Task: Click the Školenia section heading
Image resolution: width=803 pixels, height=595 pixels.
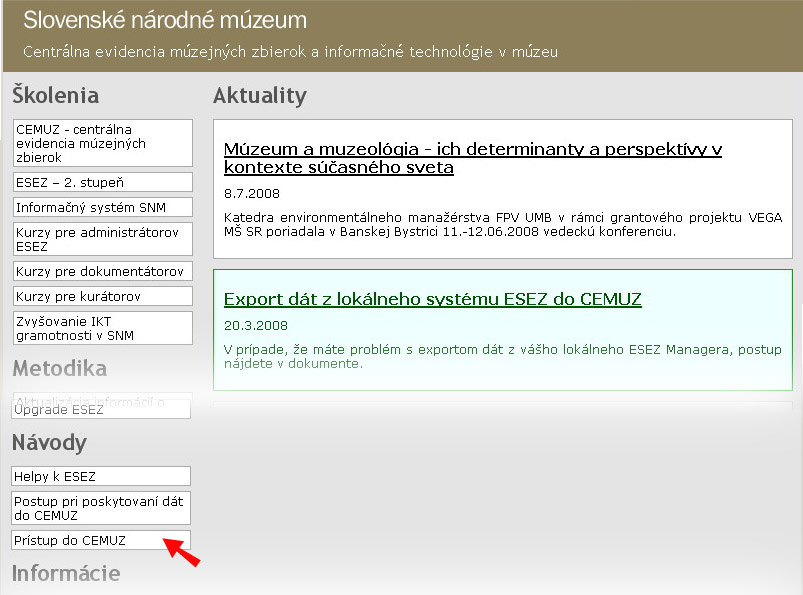Action: pos(56,95)
